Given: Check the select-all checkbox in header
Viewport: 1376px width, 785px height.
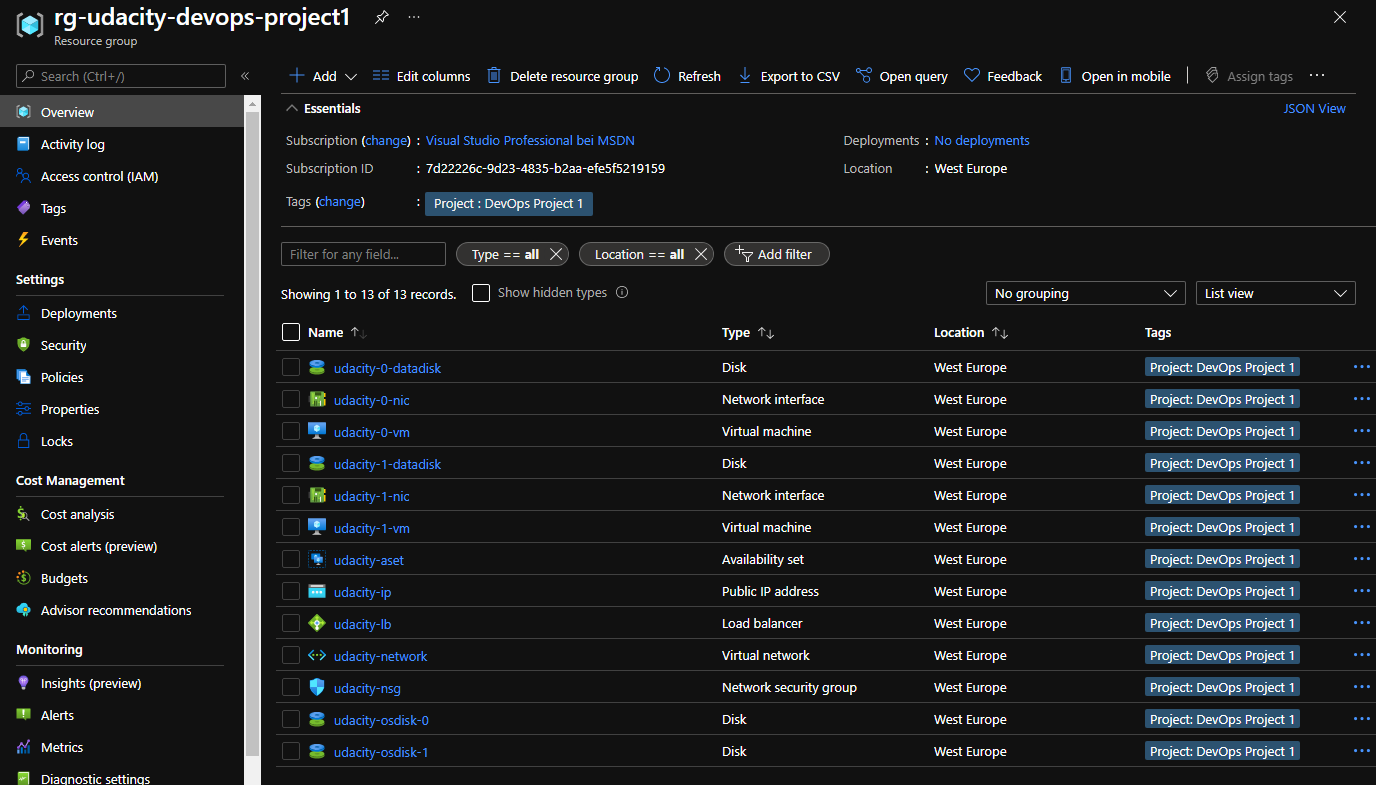Looking at the screenshot, I should click(x=291, y=332).
